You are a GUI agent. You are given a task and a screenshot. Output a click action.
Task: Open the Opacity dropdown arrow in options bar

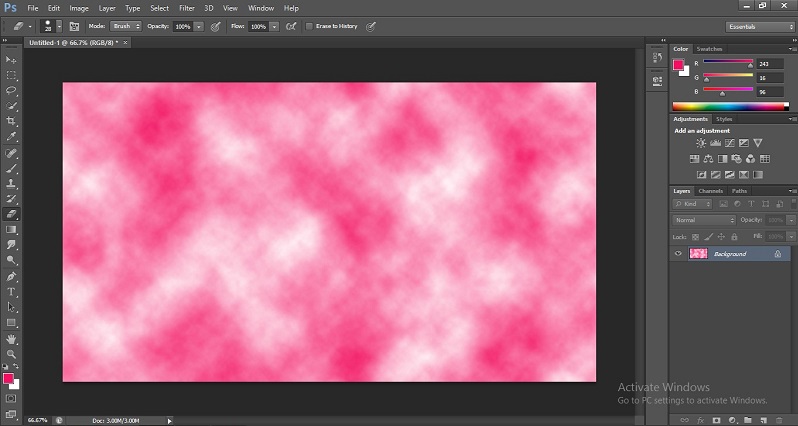click(199, 26)
